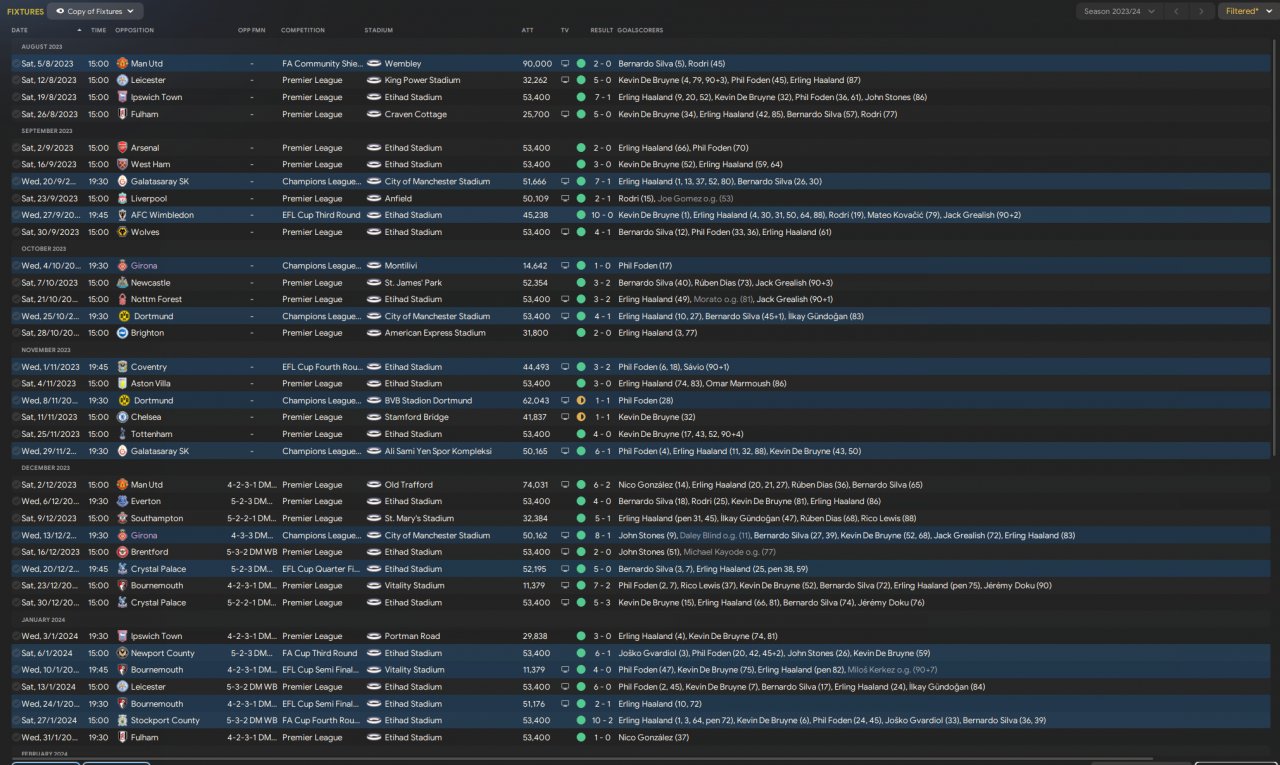Sort by the OPPOSITION column header
Screen dimensions: 1280x765
pos(134,30)
